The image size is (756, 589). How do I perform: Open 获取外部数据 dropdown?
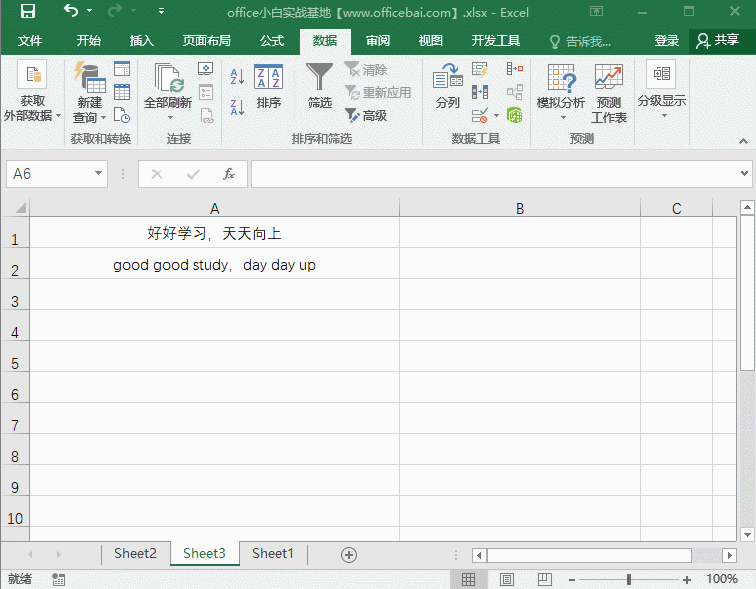(32, 92)
